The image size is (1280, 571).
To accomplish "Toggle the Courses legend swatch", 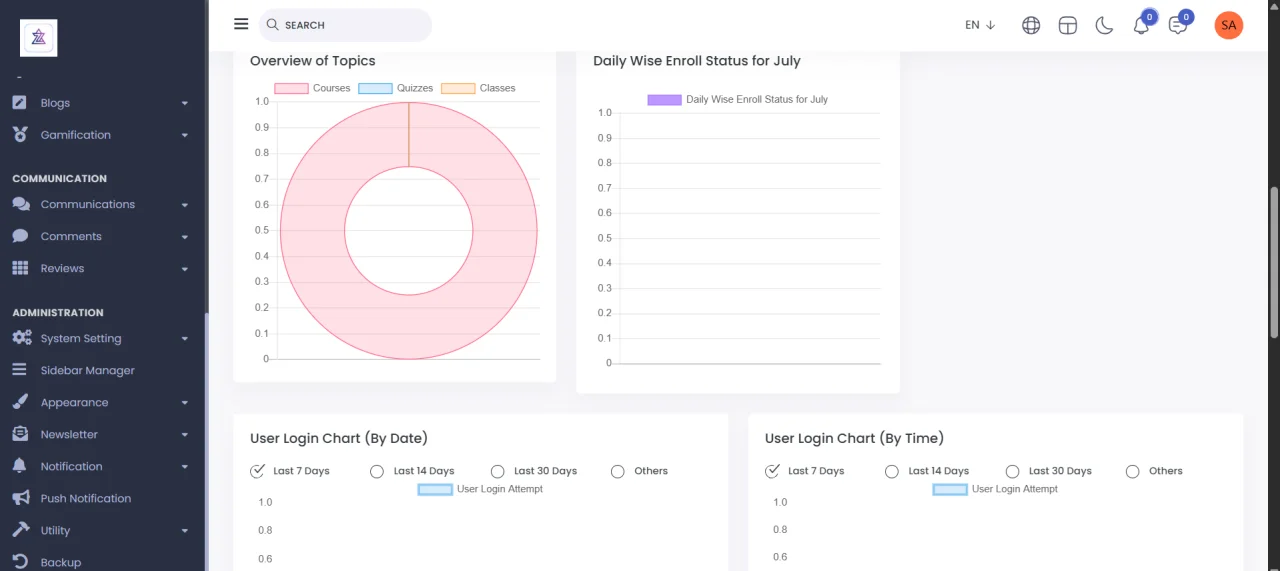I will [x=291, y=88].
